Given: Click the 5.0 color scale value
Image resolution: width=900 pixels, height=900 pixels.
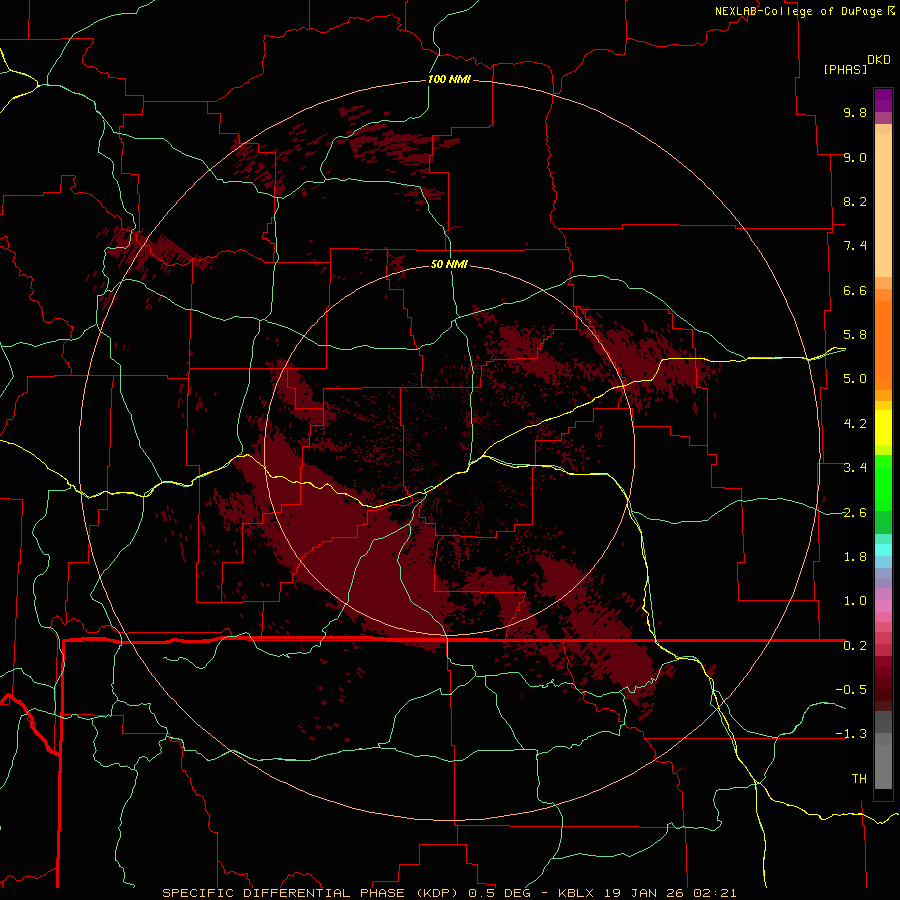Looking at the screenshot, I should (855, 379).
